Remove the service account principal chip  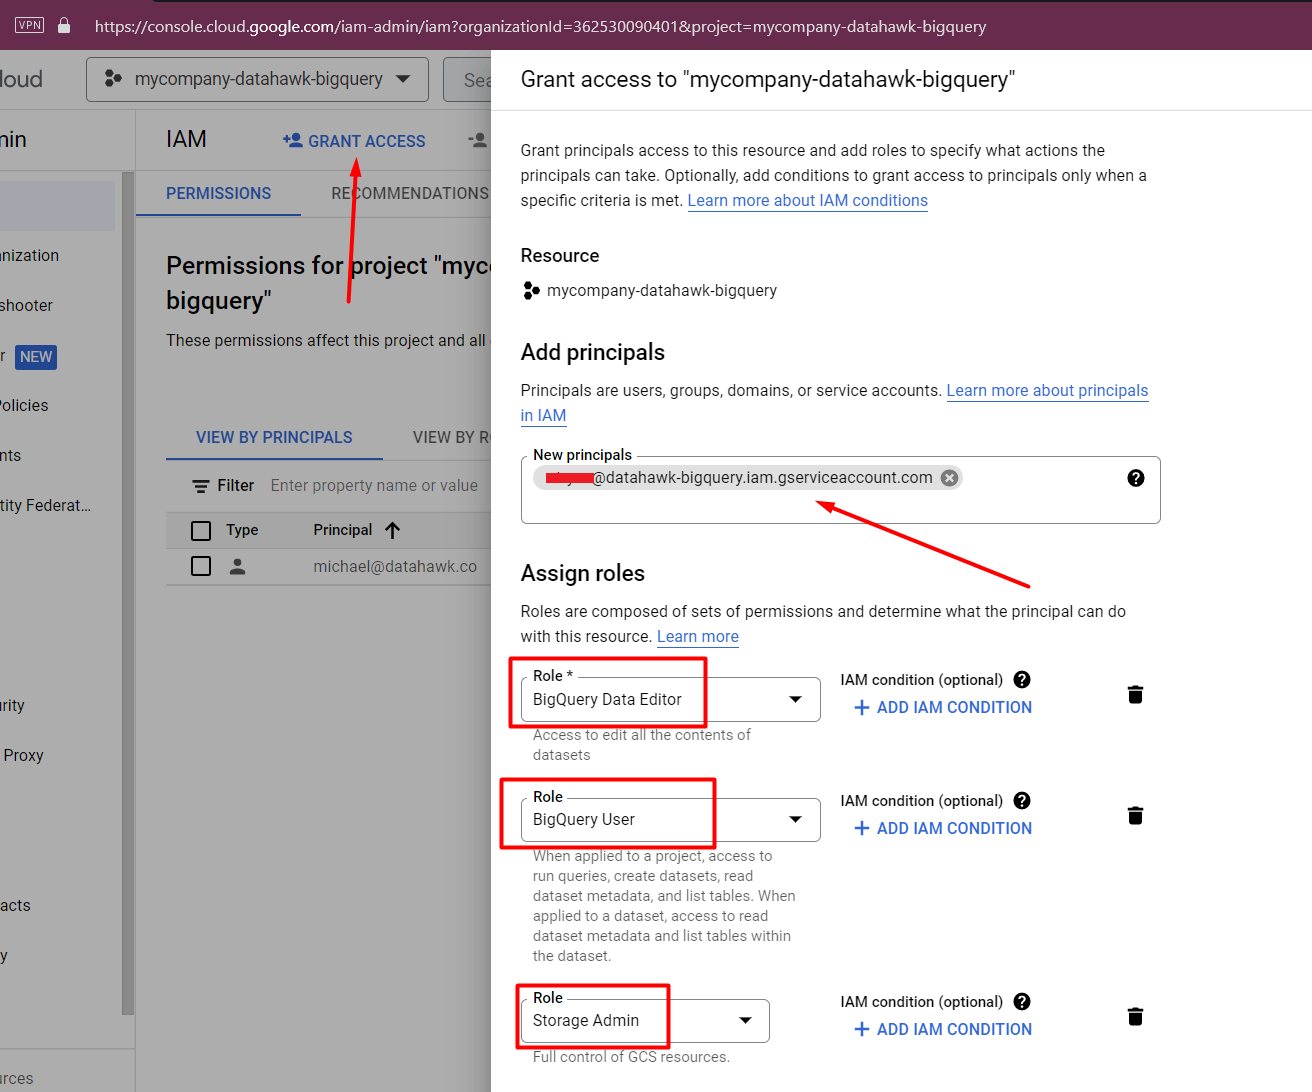point(949,478)
